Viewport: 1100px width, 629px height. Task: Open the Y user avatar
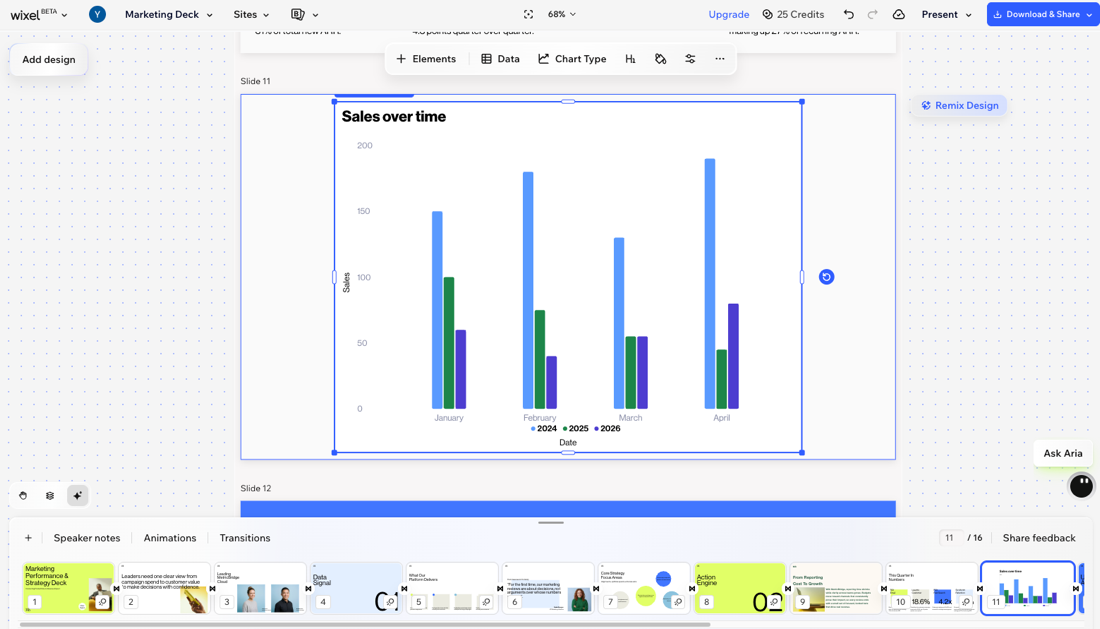(98, 14)
